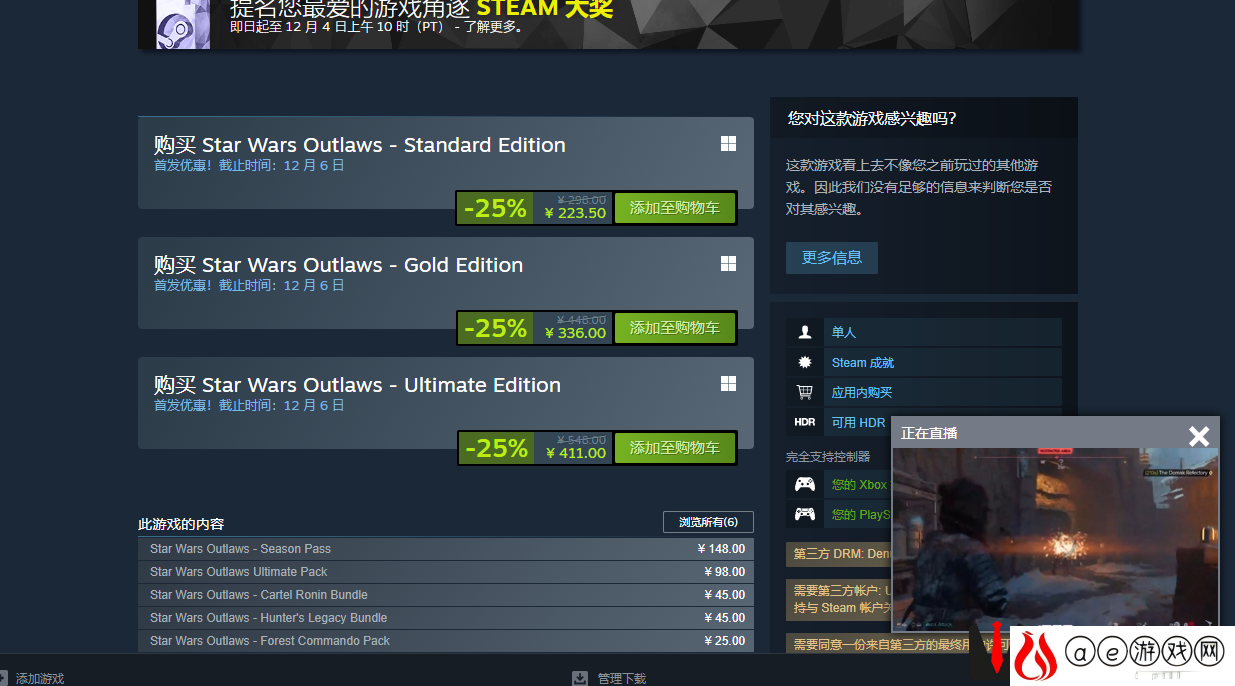Click the in-app purchases cart icon
The image size is (1235, 686).
click(x=804, y=392)
